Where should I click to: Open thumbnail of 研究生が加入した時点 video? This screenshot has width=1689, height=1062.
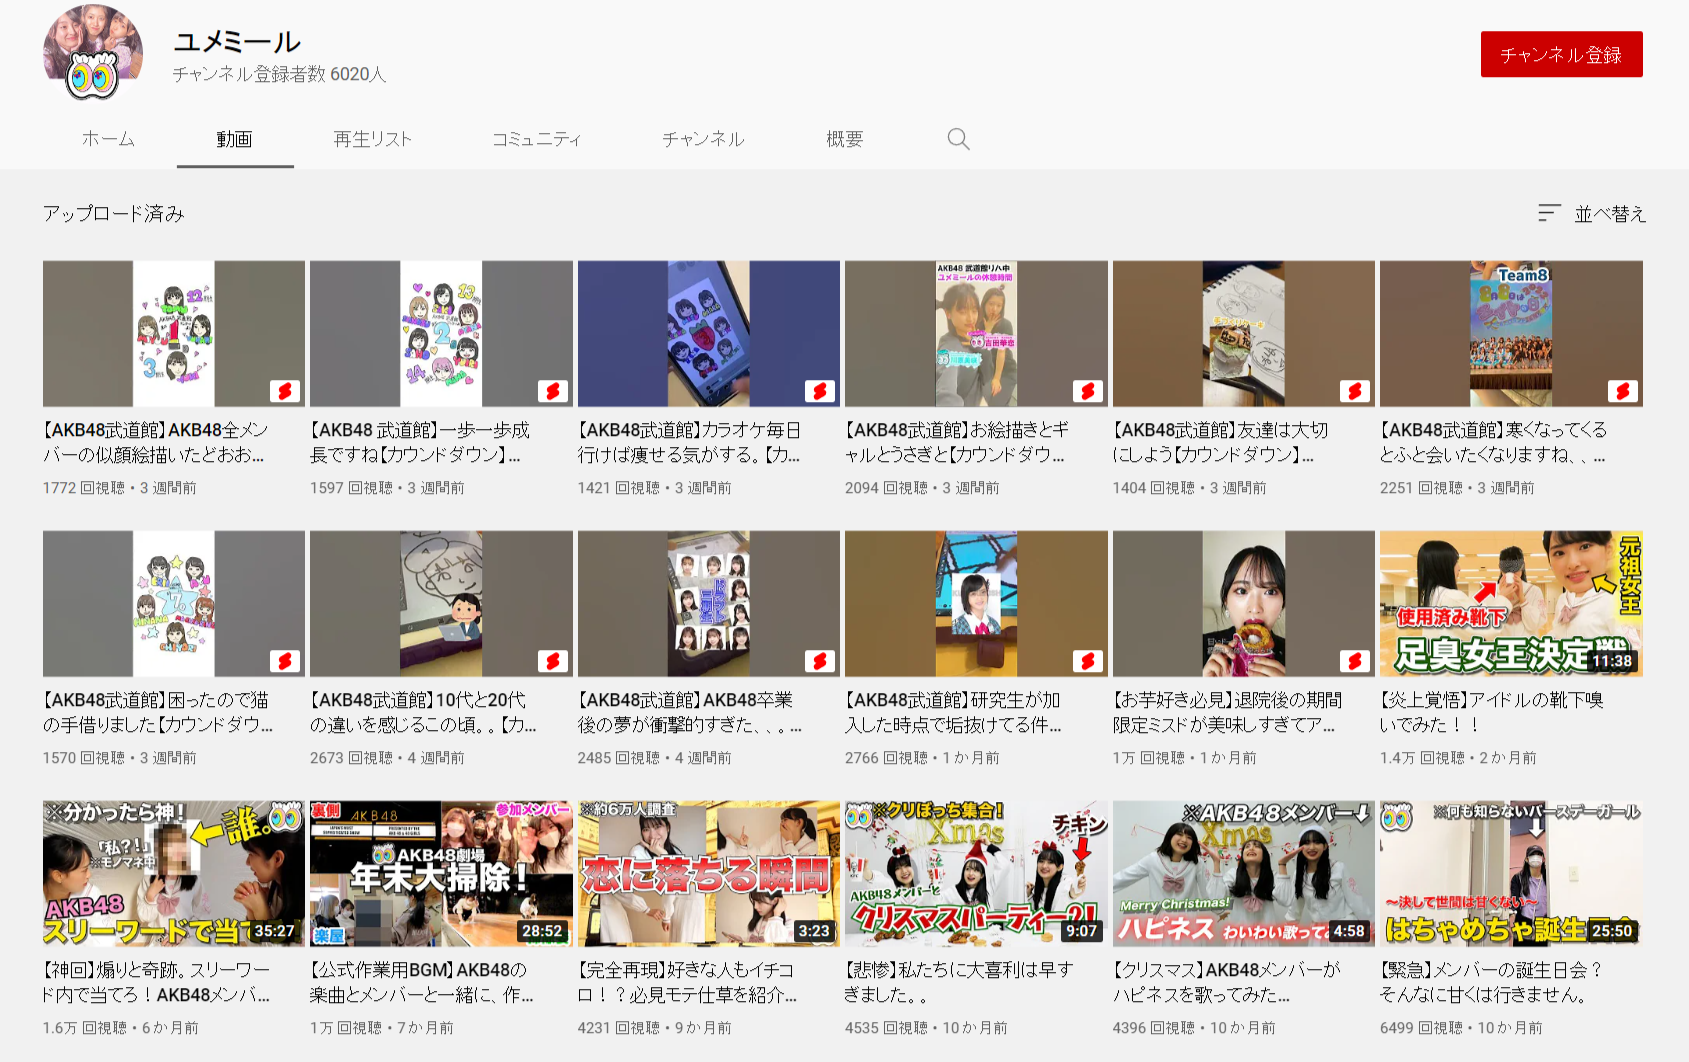click(x=976, y=604)
